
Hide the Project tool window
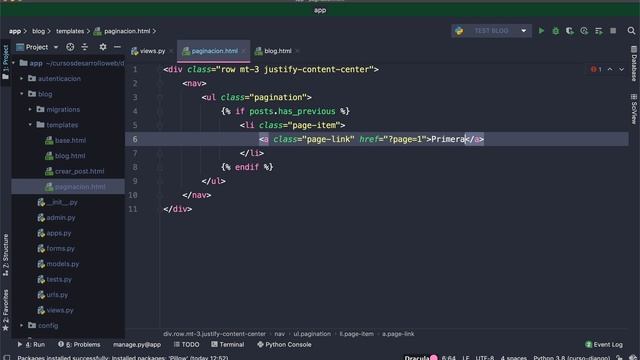117,47
